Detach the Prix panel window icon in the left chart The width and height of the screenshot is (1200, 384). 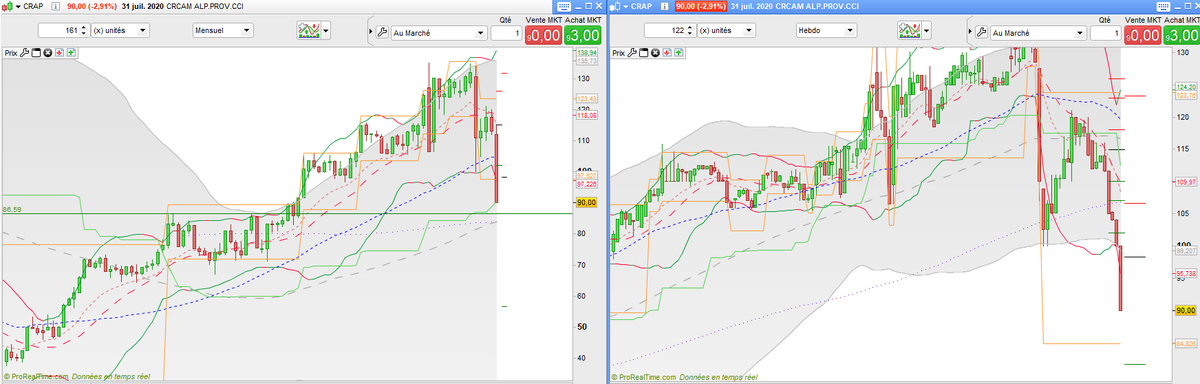(35, 52)
